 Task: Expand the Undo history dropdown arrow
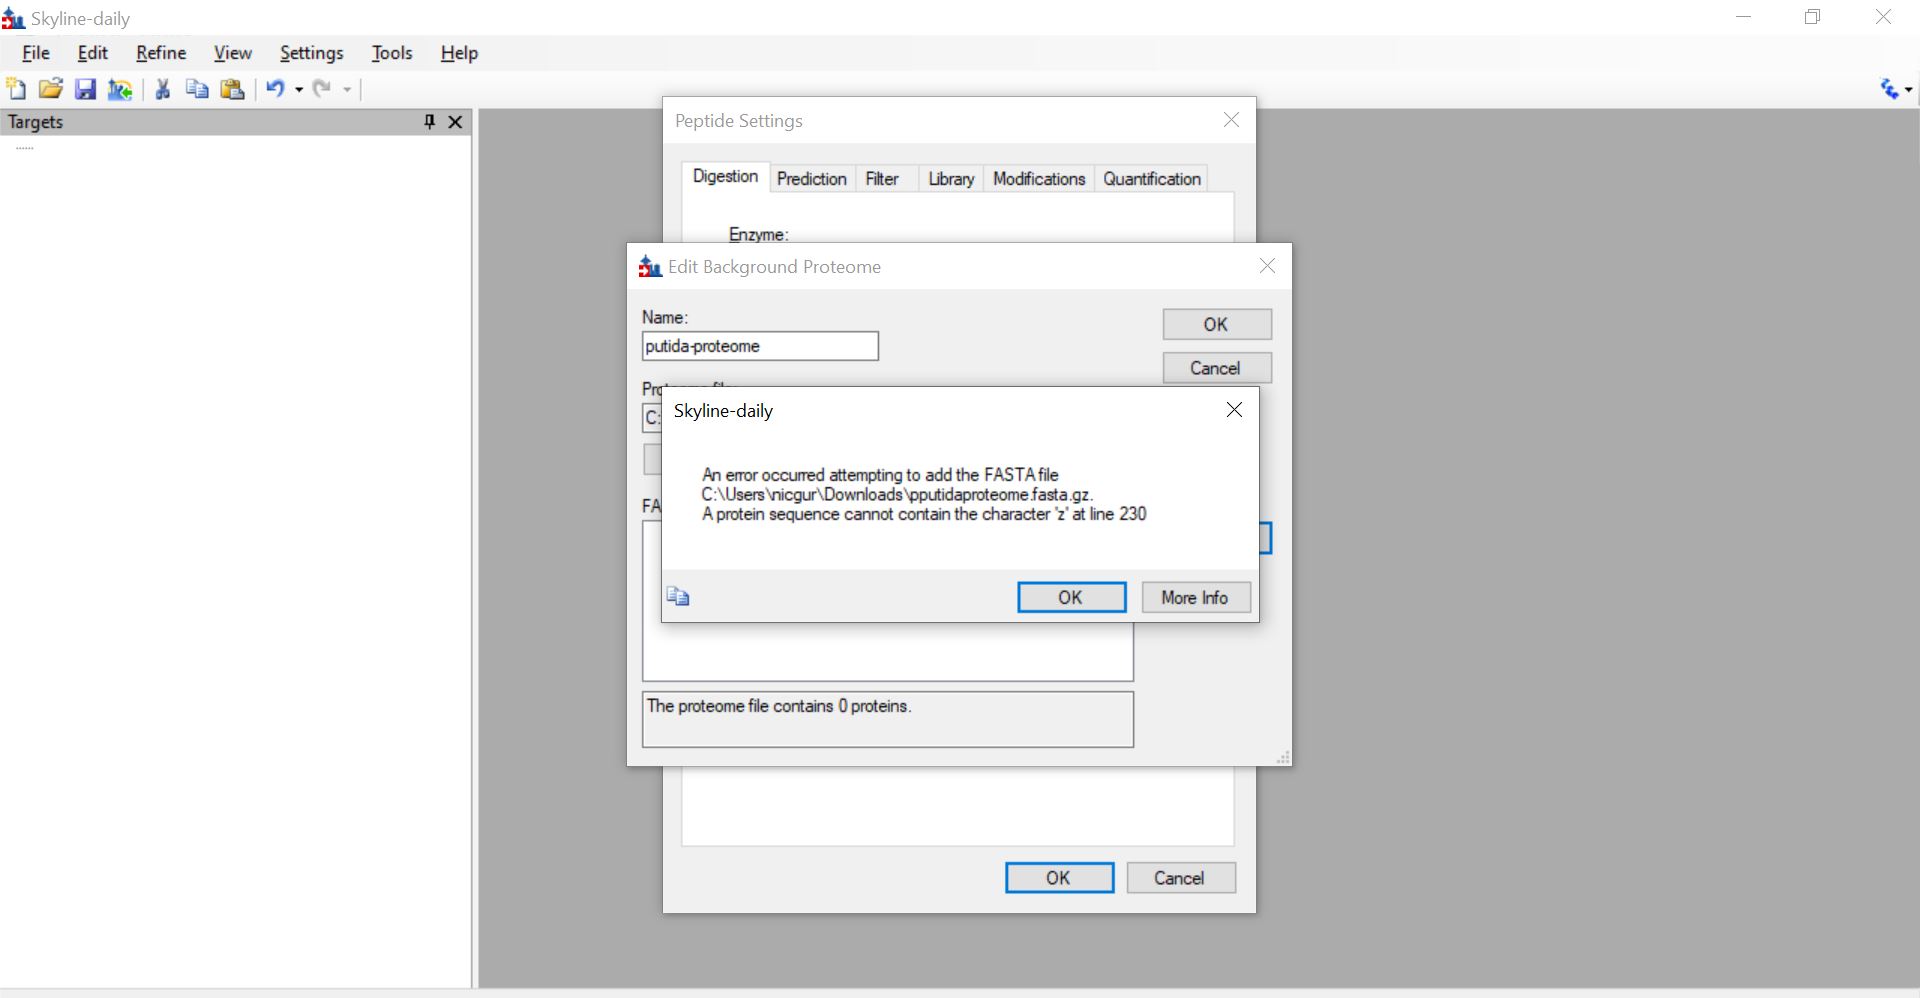coord(298,90)
